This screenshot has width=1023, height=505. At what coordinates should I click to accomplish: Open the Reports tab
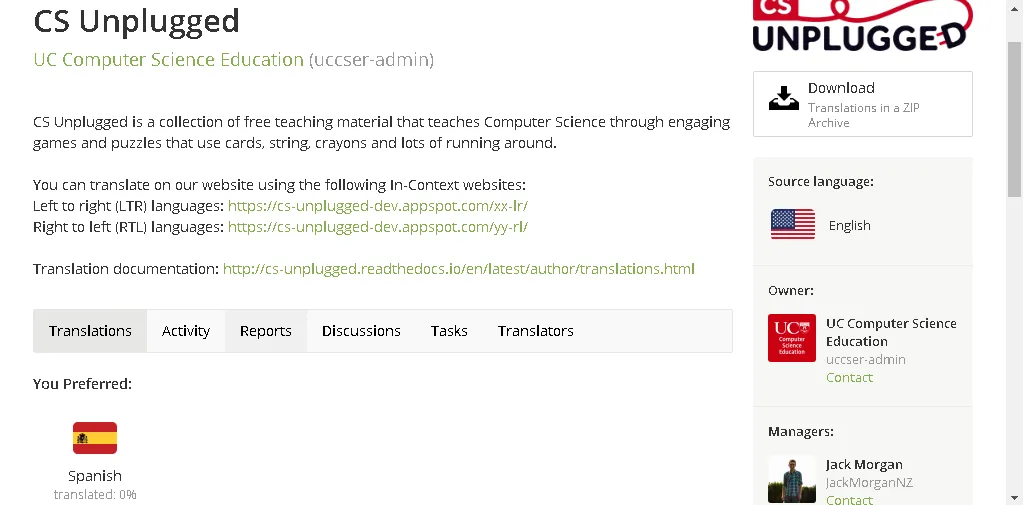pyautogui.click(x=265, y=331)
